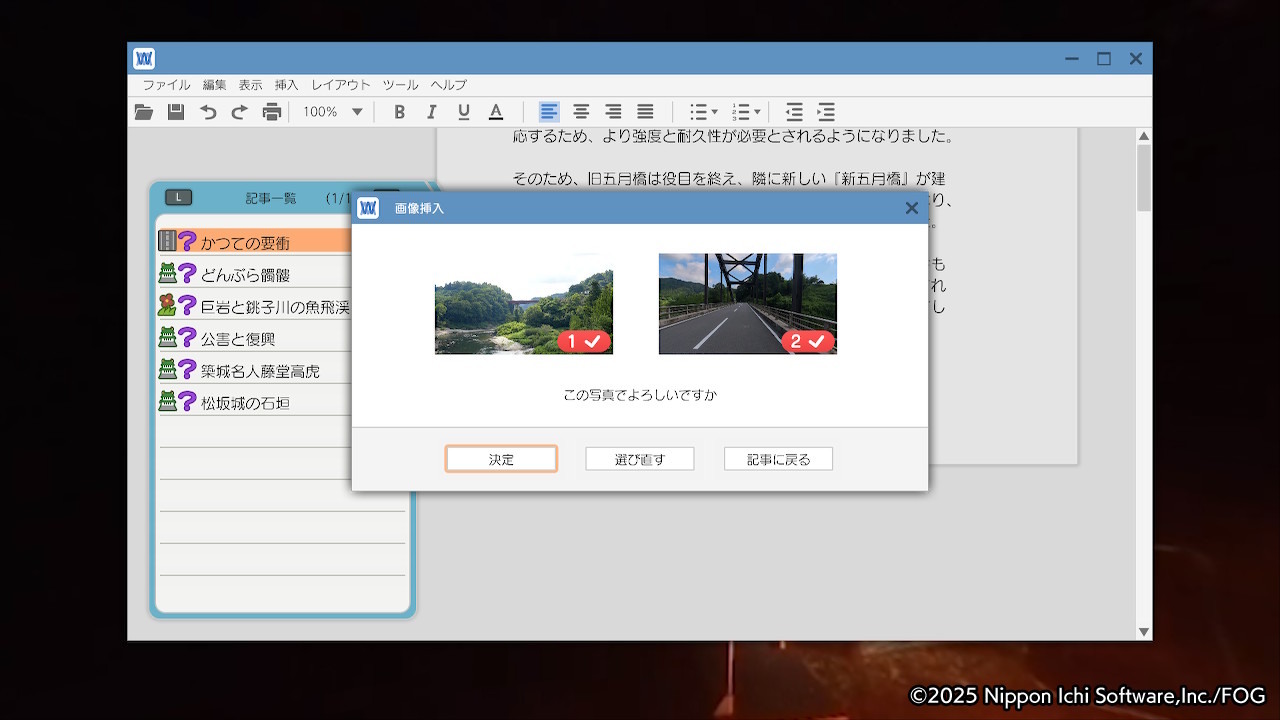Click the open folder icon in toolbar
1280x720 pixels.
(x=144, y=112)
